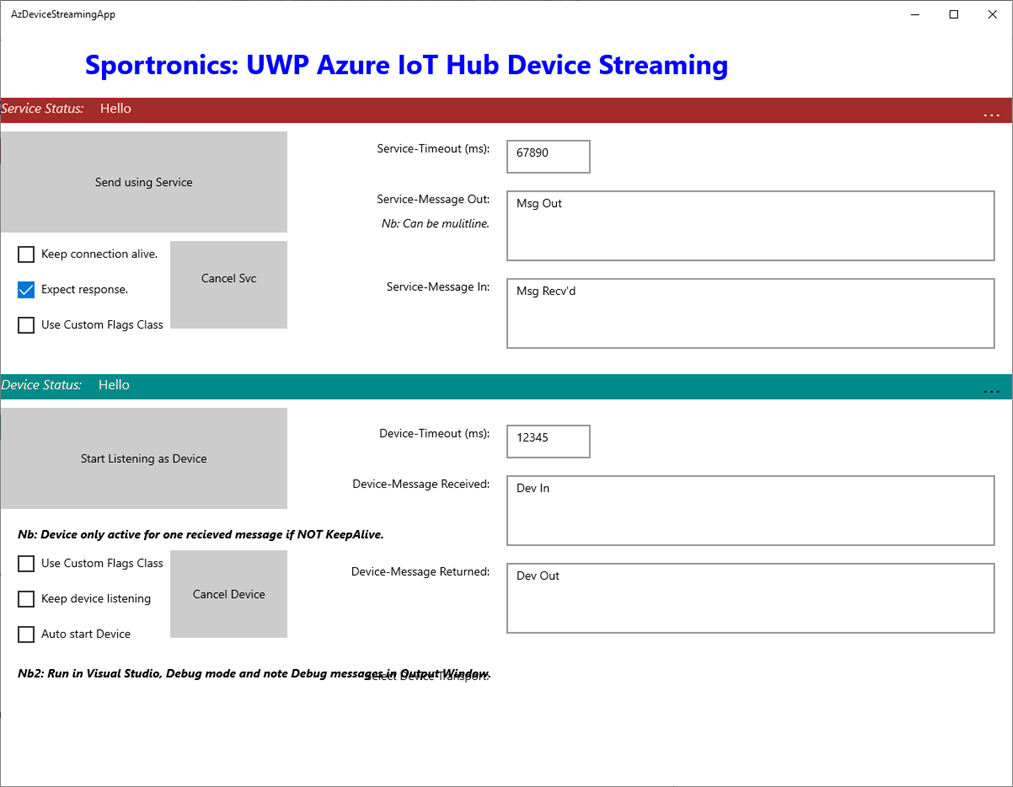This screenshot has height=787, width=1013.
Task: Enable Use Custom Flags Class in device section
Action: pyautogui.click(x=25, y=563)
